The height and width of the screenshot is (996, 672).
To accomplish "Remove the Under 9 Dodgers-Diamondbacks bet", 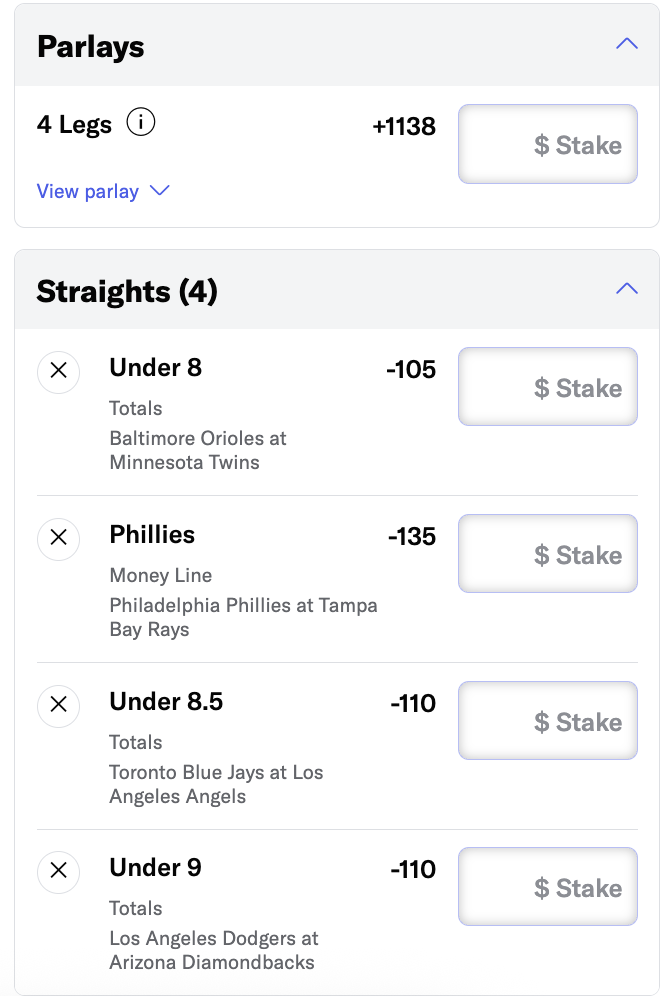I will click(58, 871).
